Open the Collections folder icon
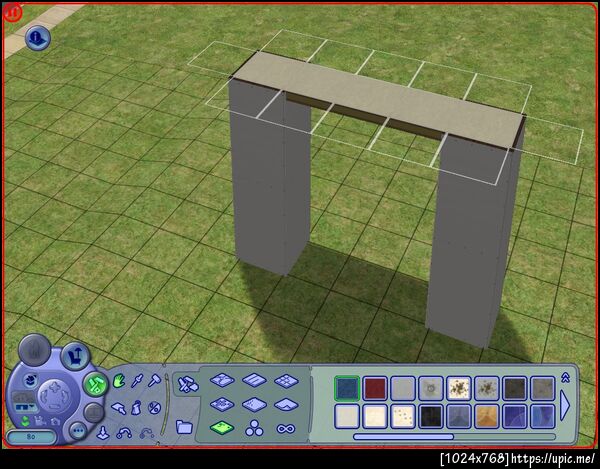Screen dimensions: 600x469 point(184,427)
